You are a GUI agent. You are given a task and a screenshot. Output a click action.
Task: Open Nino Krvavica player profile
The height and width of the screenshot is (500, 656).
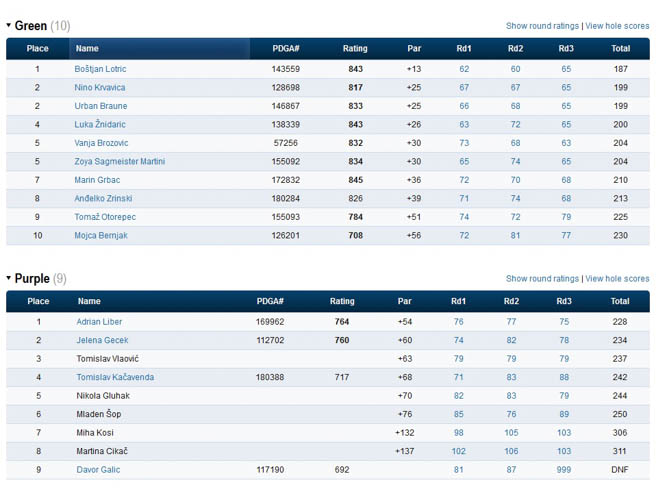click(100, 88)
